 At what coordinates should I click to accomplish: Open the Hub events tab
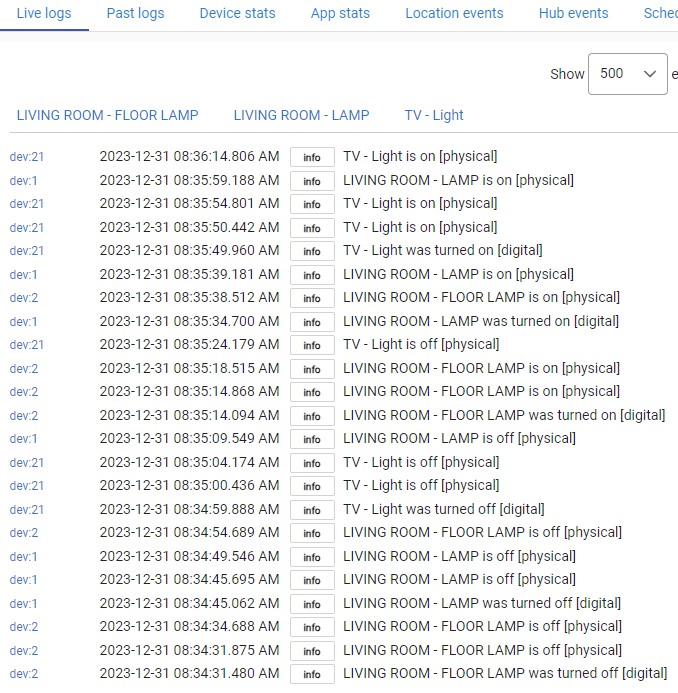[x=573, y=13]
